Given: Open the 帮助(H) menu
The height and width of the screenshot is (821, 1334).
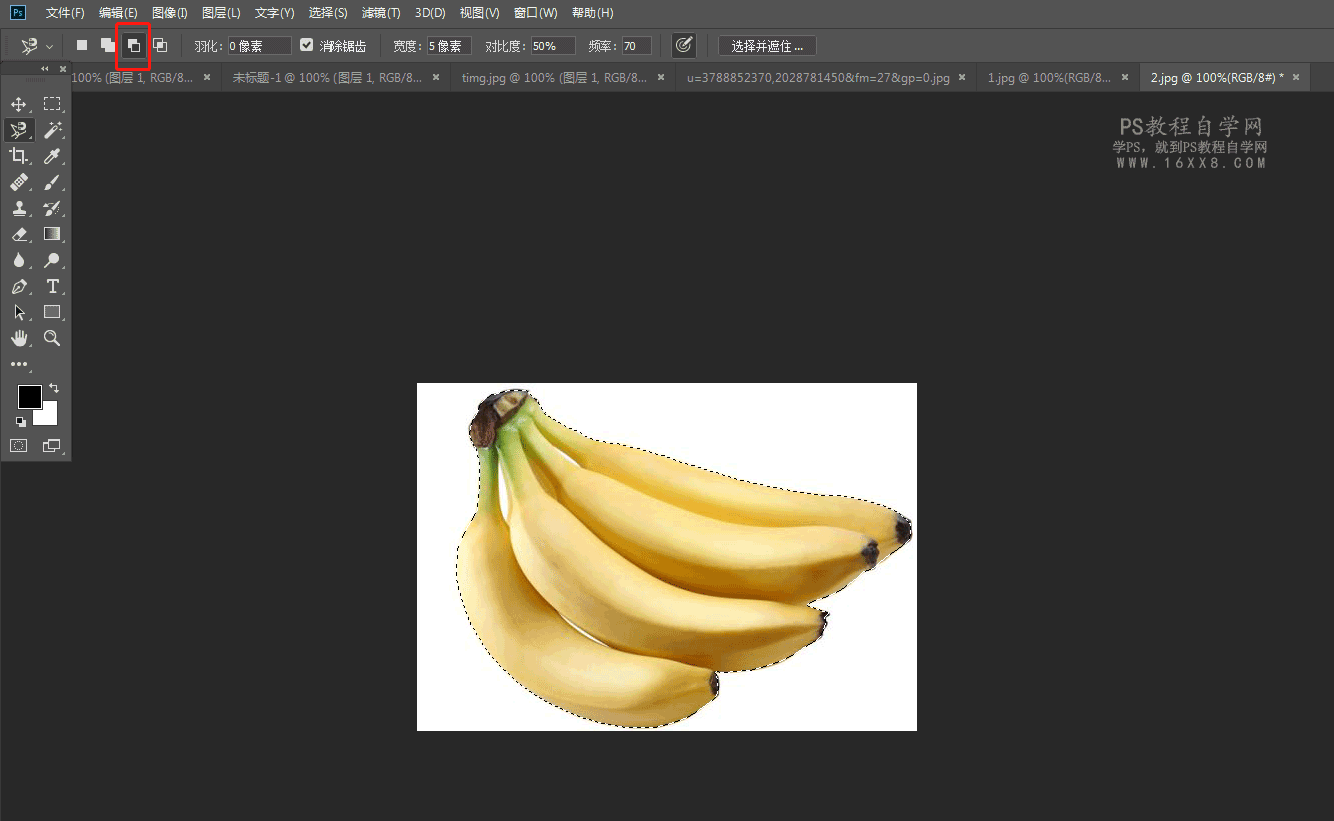Looking at the screenshot, I should (591, 13).
